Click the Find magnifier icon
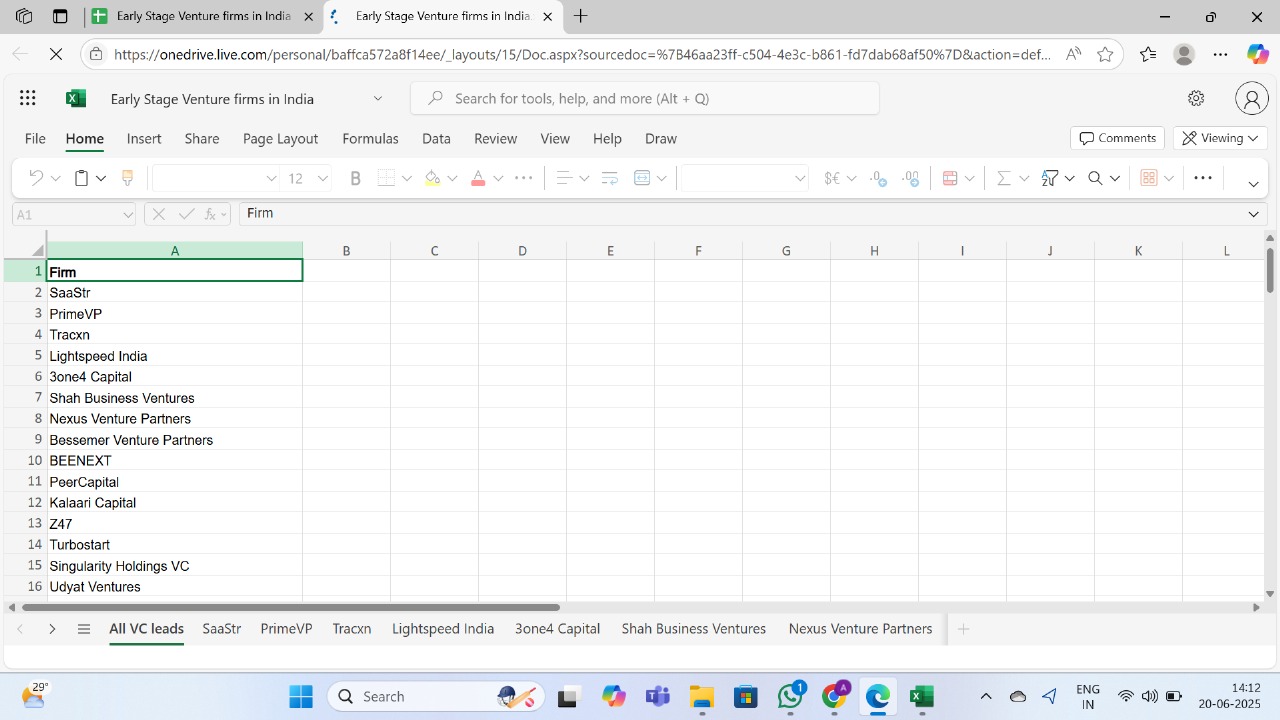1280x720 pixels. 1095,178
